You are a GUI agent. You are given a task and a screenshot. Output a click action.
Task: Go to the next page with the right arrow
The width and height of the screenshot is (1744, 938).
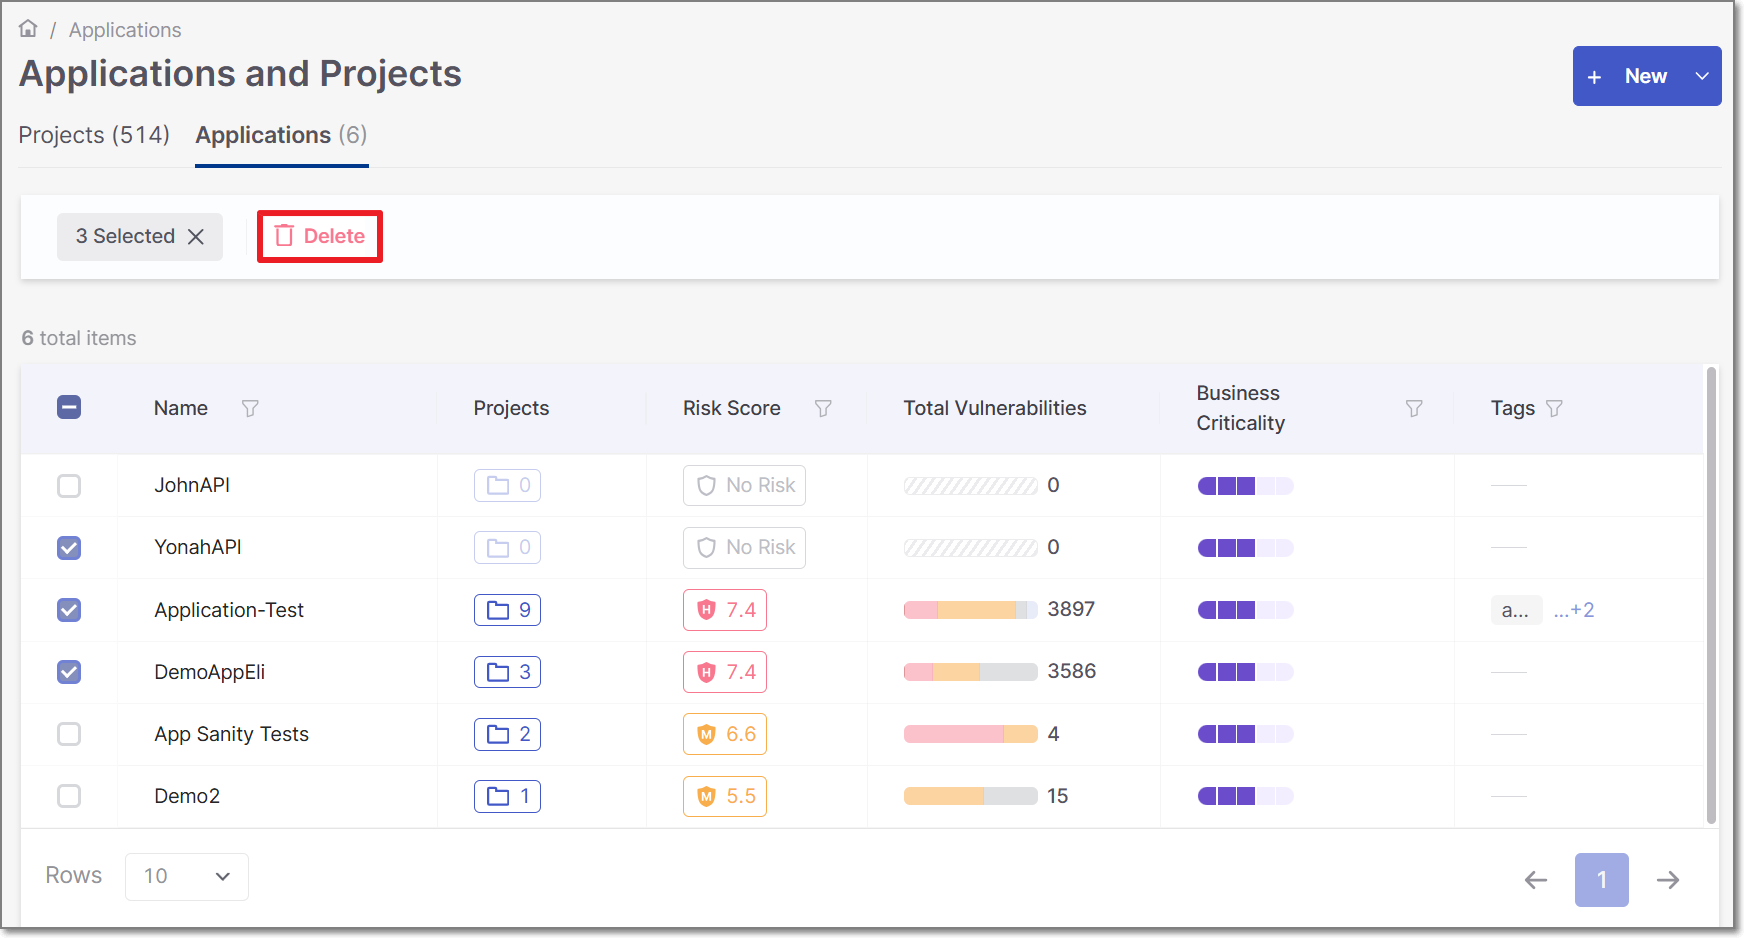(1668, 880)
